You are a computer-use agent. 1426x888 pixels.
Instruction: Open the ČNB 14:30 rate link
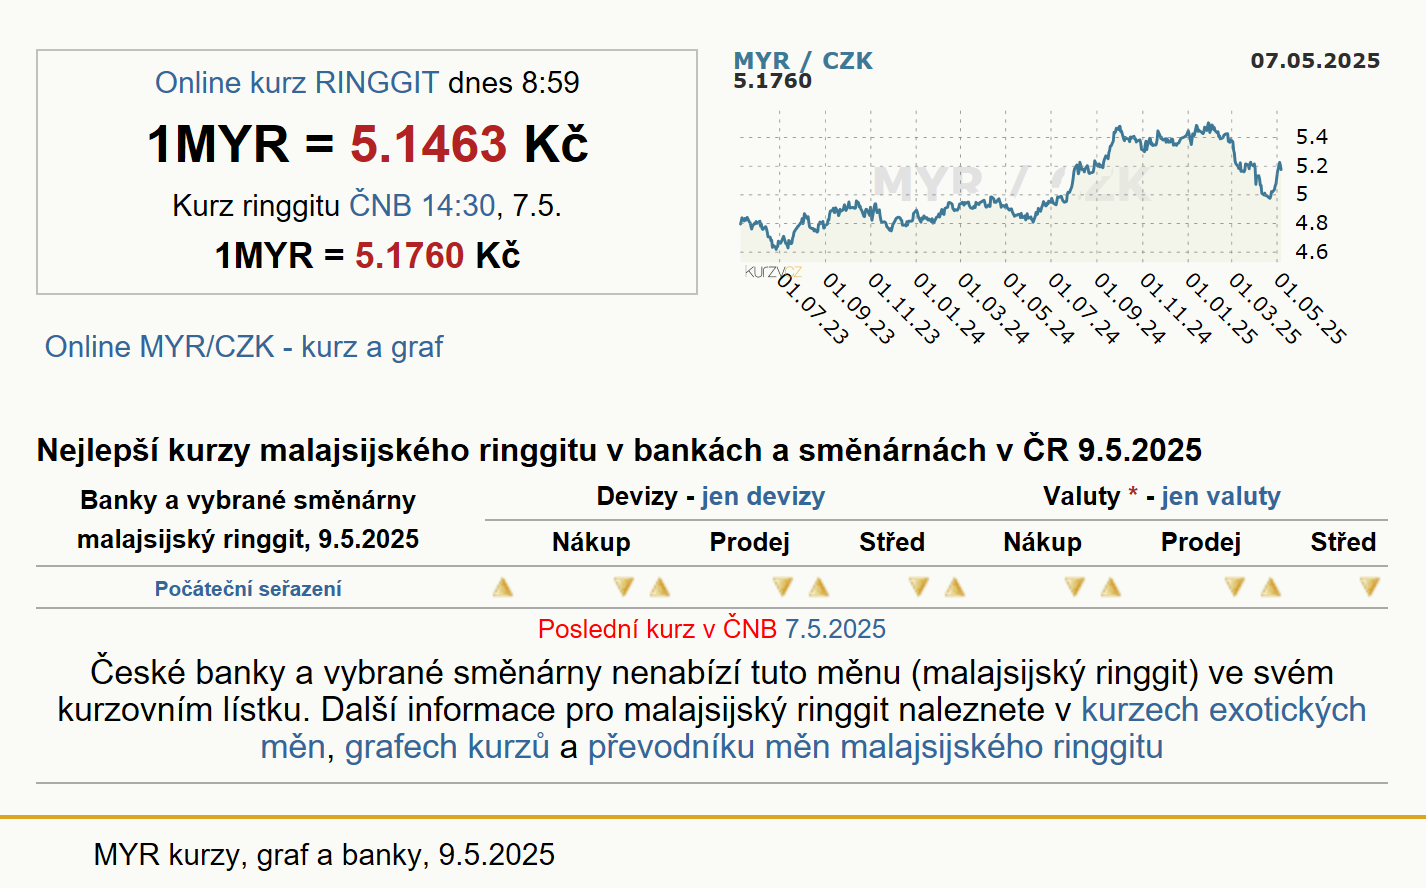coord(422,205)
